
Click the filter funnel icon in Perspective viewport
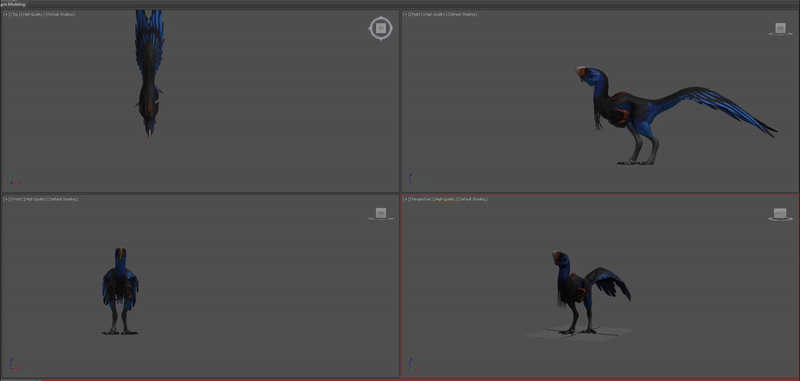[492, 199]
